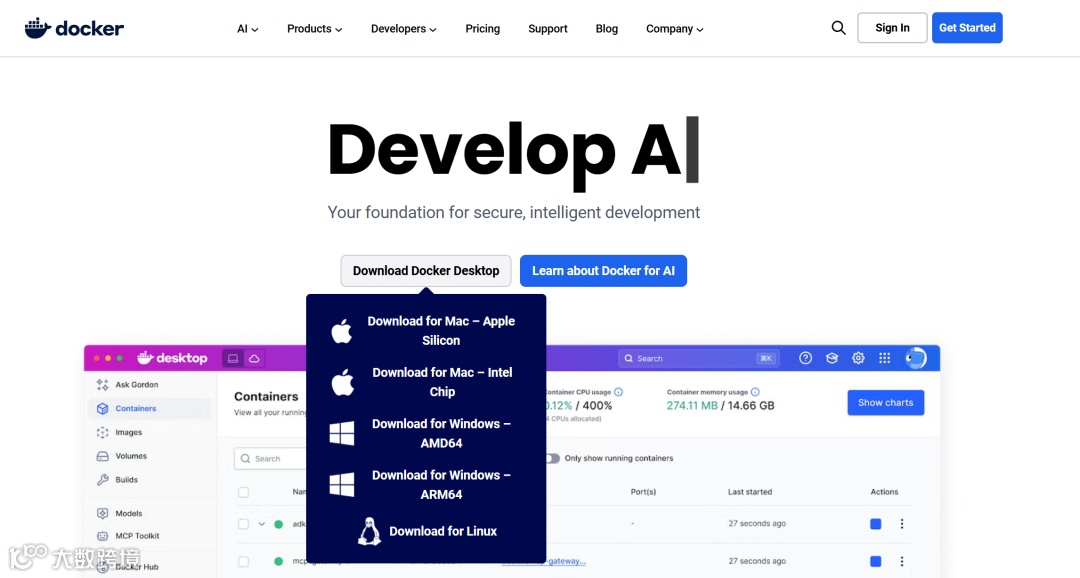The height and width of the screenshot is (578, 1080).
Task: Click the Docker whale logo
Action: click(x=74, y=28)
